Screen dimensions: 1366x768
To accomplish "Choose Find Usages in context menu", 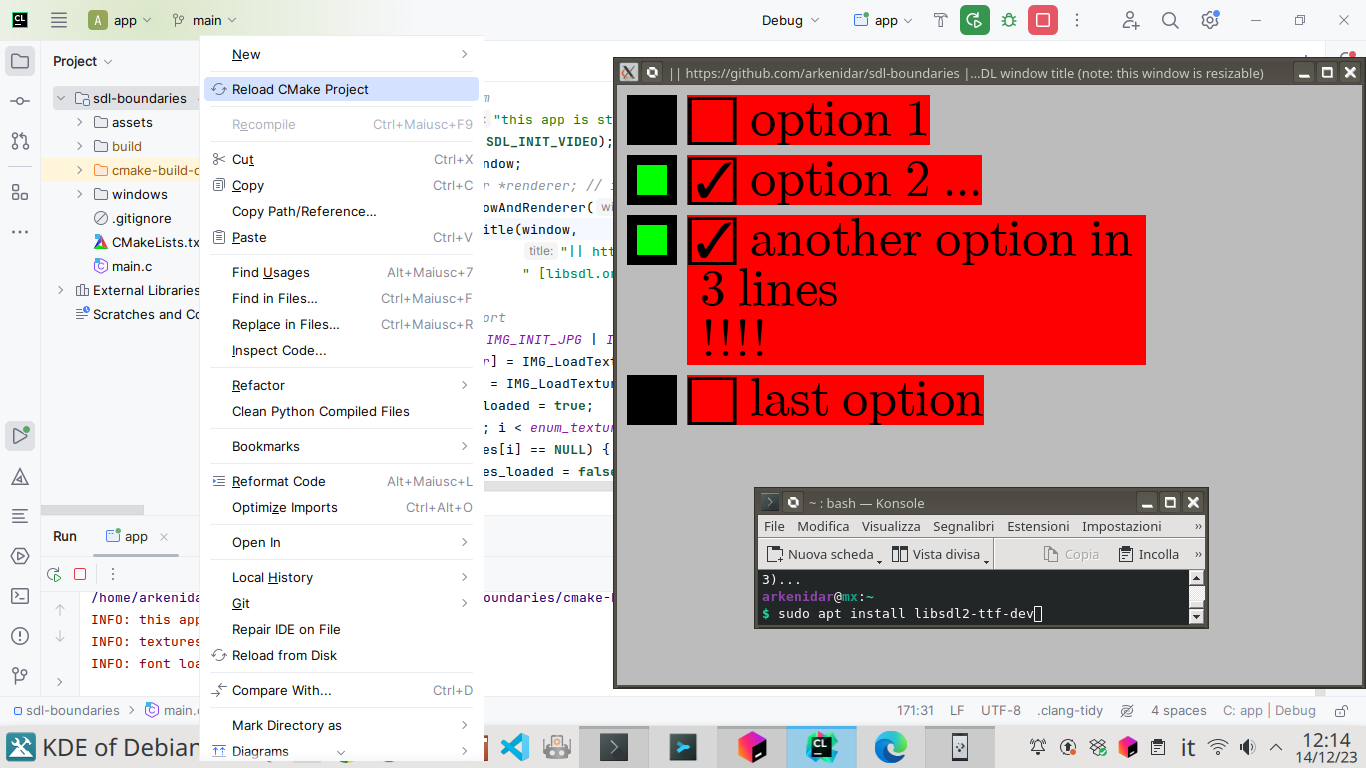I will tap(341, 272).
